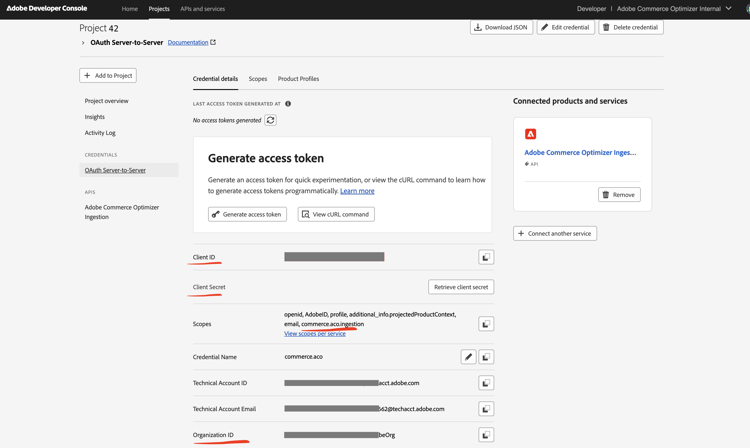The height and width of the screenshot is (448, 750).
Task: Copy the Organization ID value
Action: [486, 435]
